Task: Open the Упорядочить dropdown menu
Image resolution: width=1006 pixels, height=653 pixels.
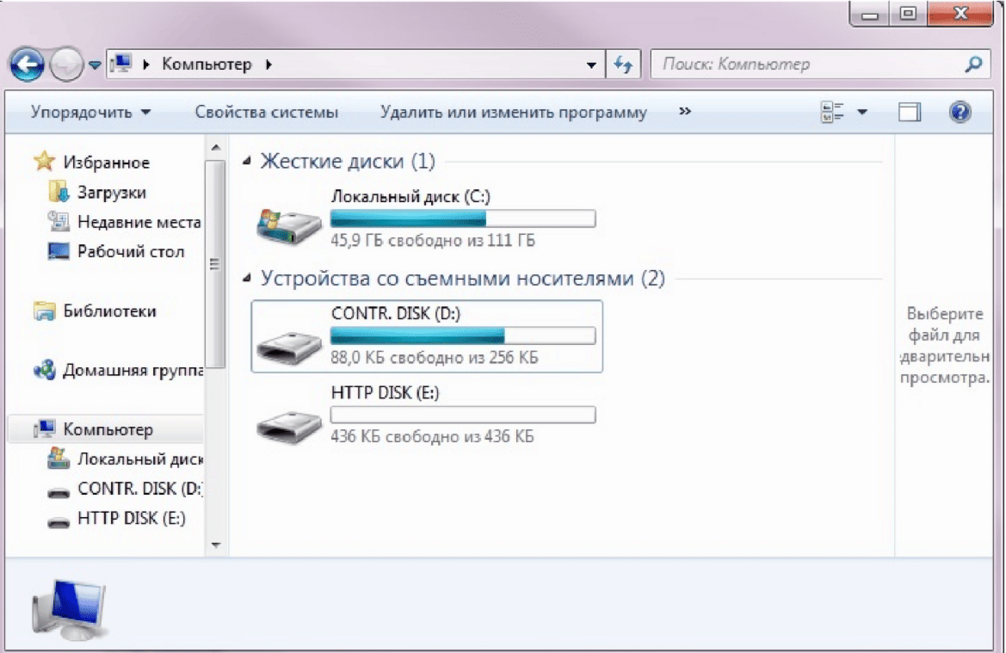Action: click(x=90, y=112)
